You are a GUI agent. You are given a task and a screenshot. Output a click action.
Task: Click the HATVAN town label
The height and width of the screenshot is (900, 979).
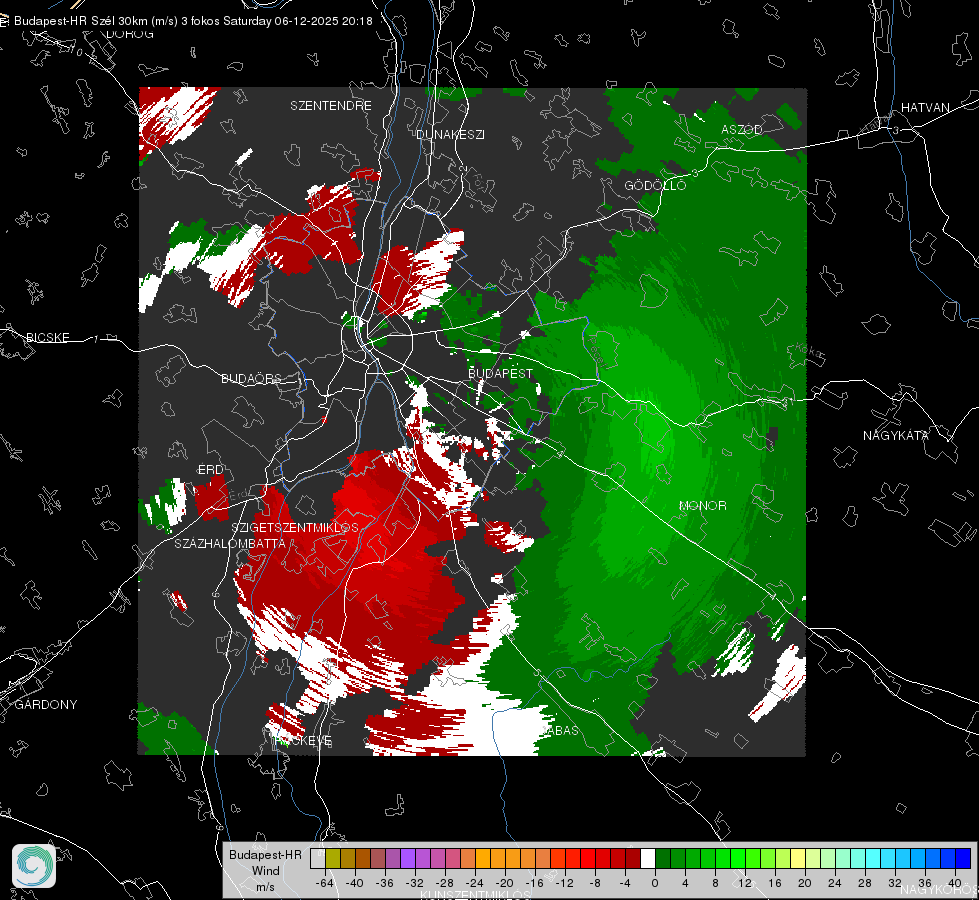pos(925,107)
